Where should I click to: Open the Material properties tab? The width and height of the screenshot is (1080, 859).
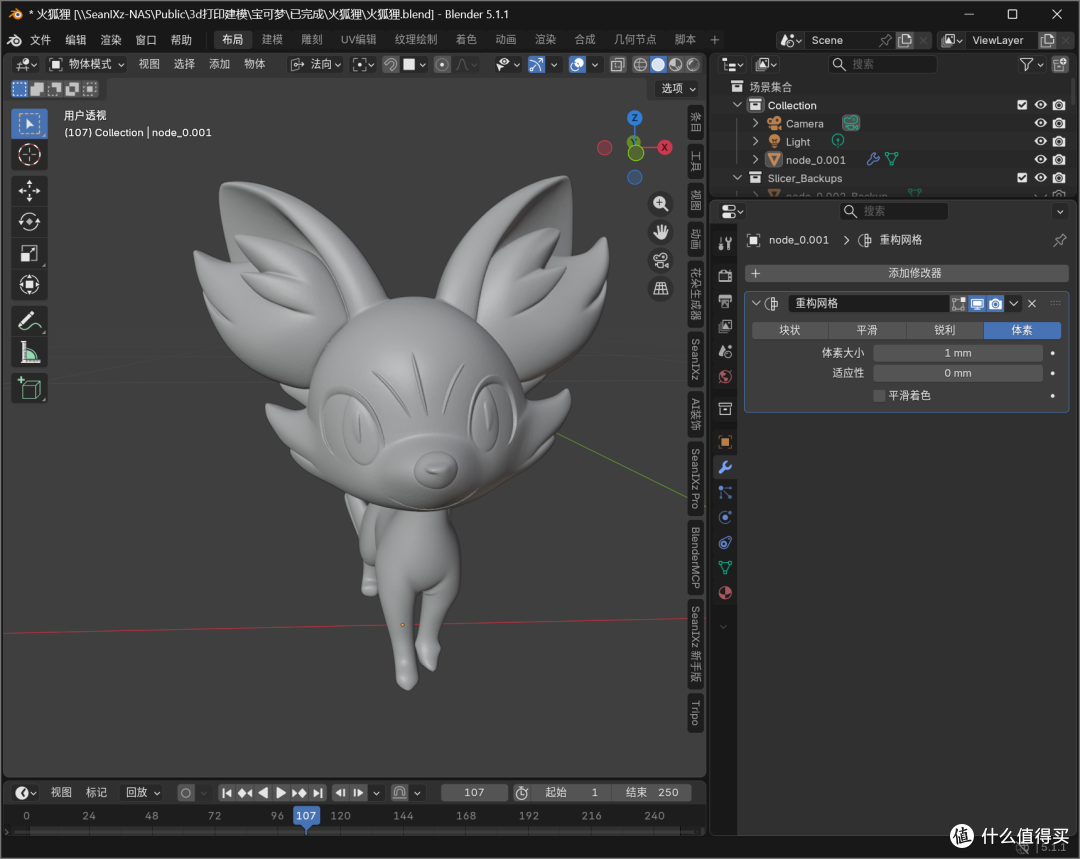click(x=725, y=593)
